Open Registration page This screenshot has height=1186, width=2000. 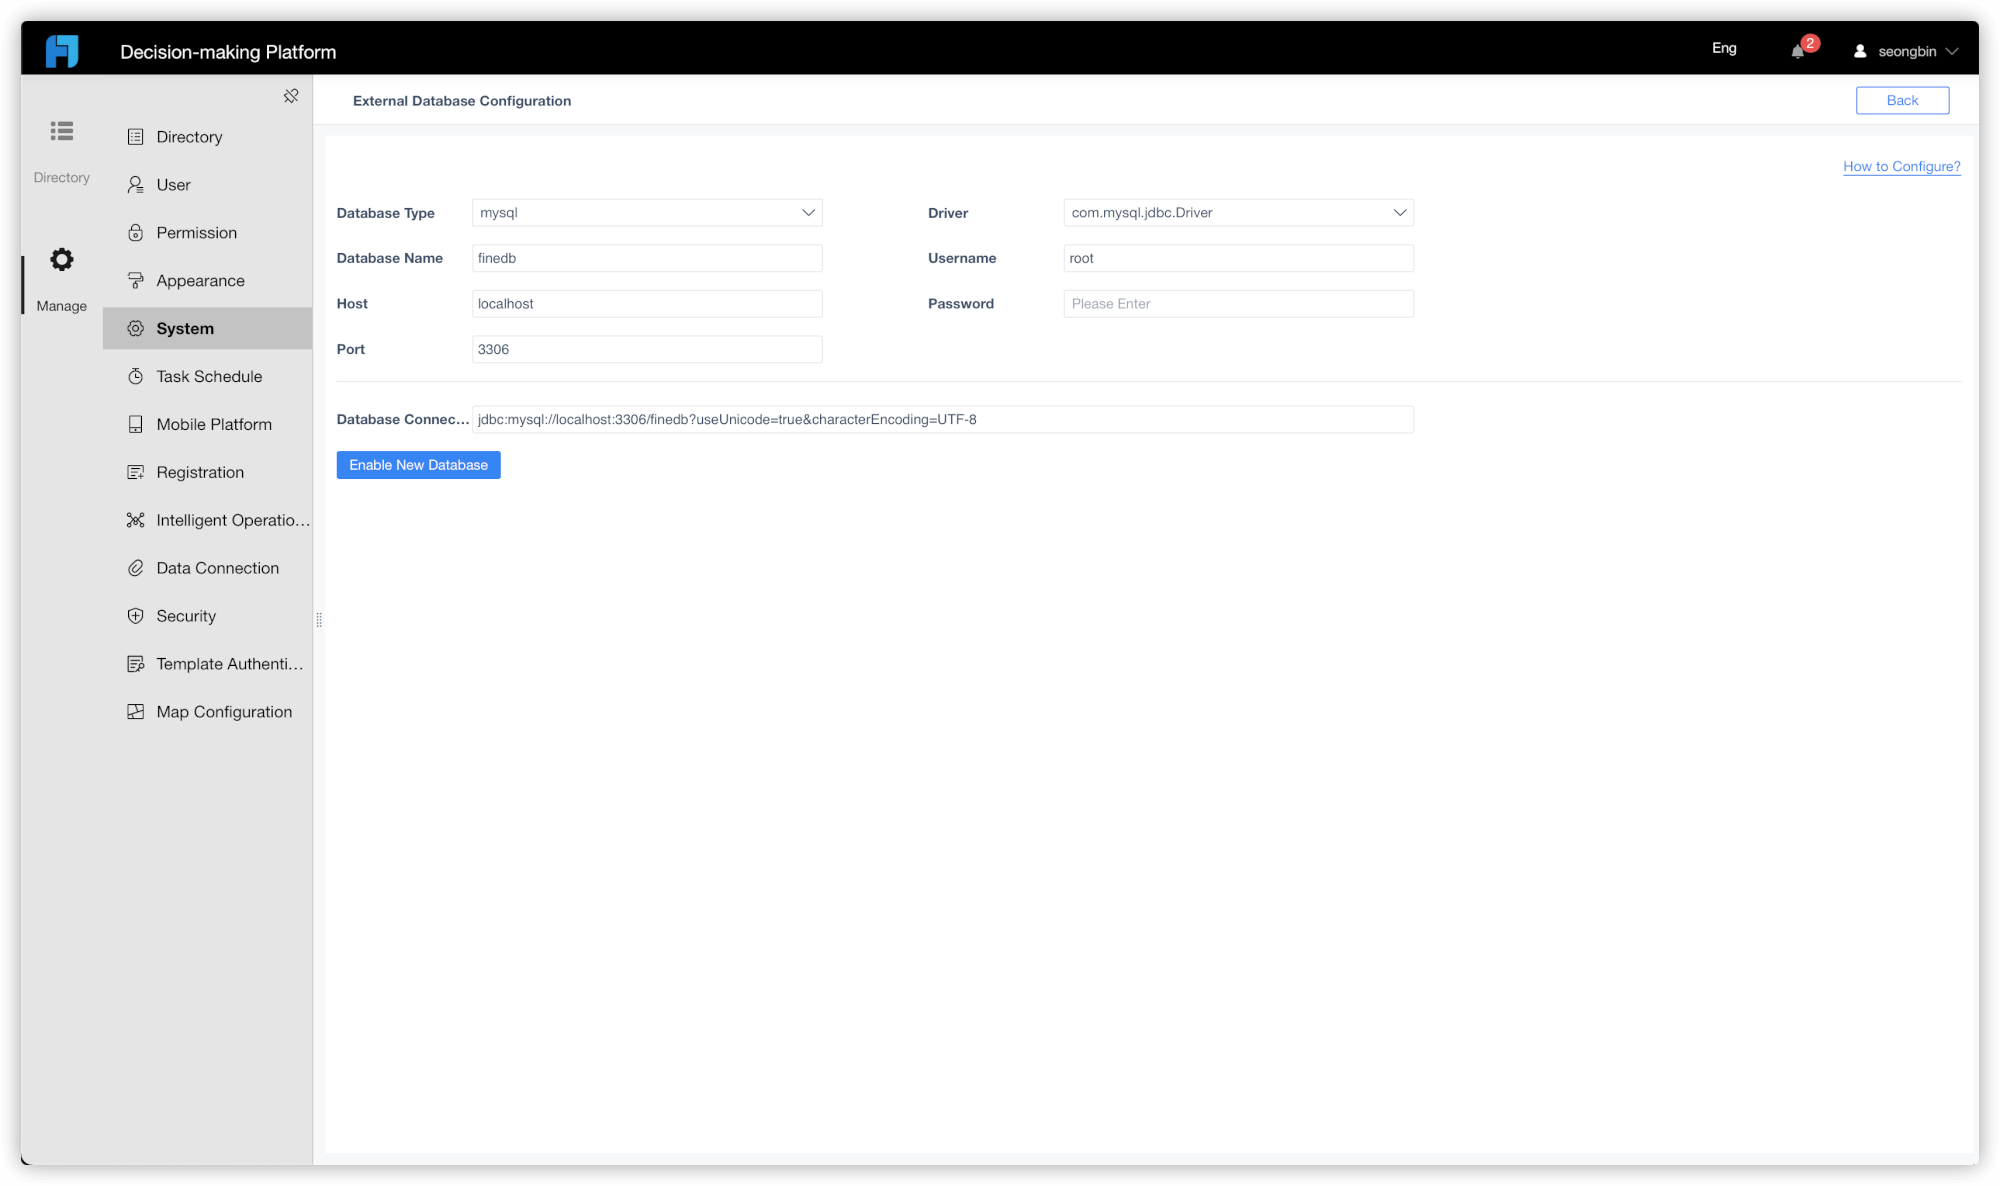[x=207, y=472]
